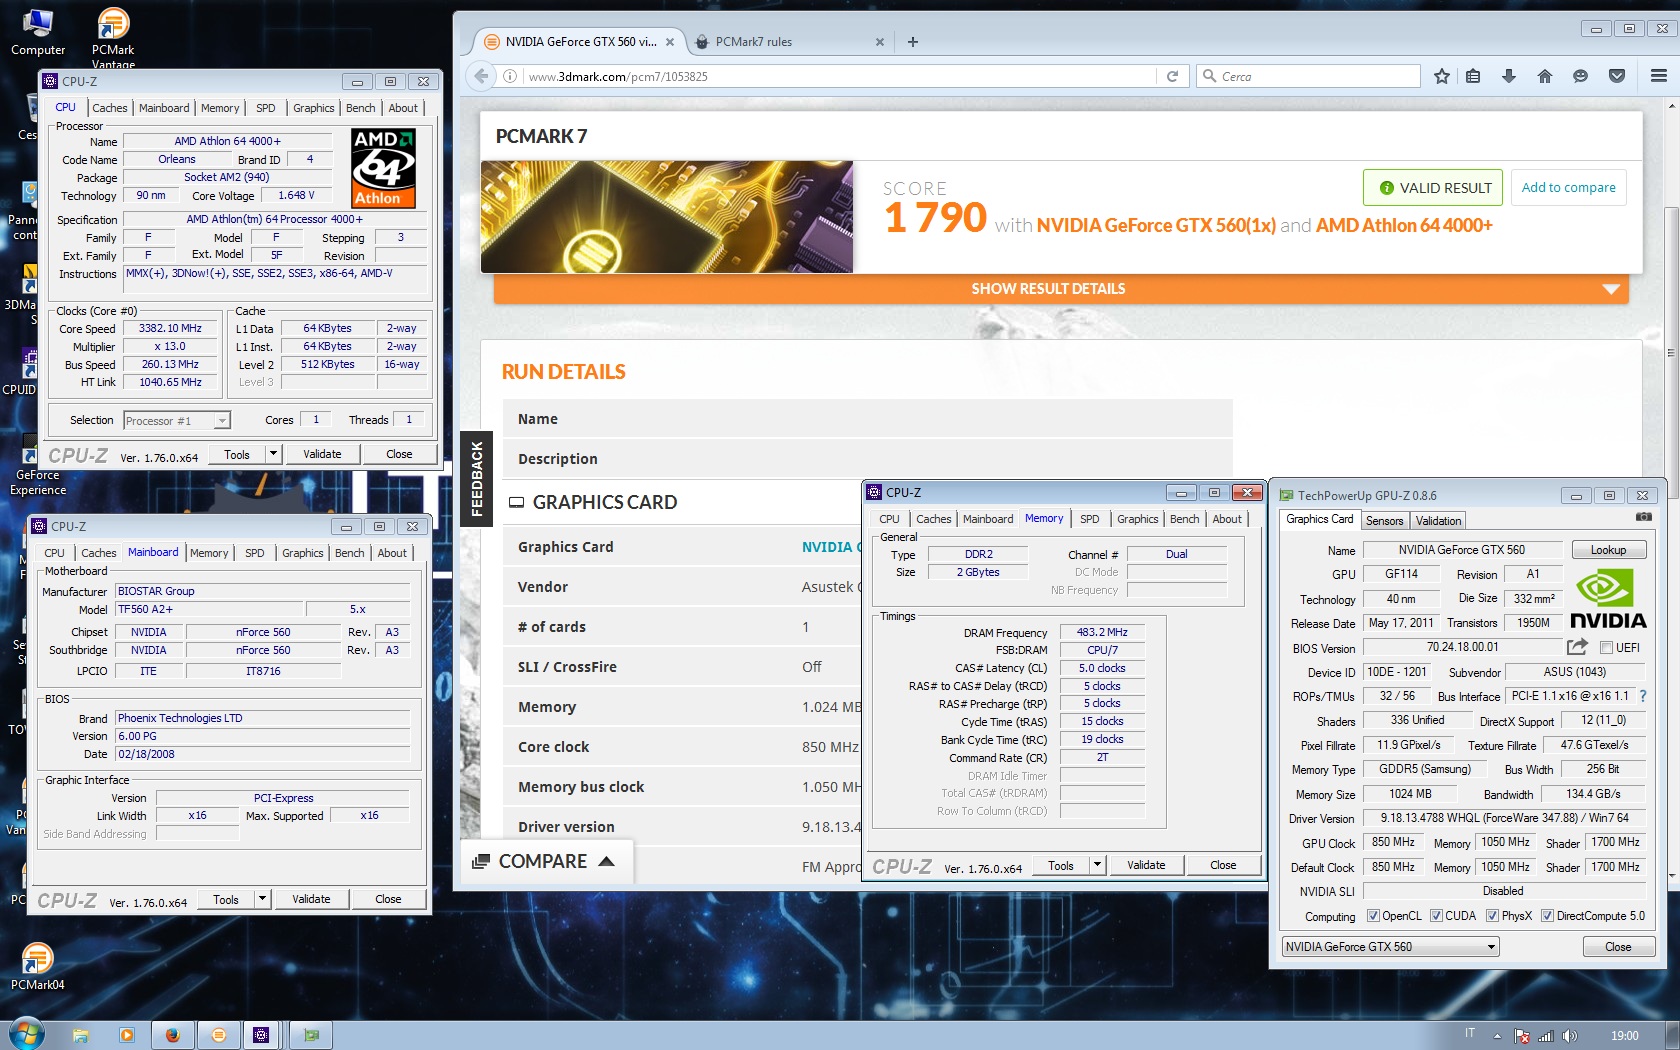
Task: Switch to Firefox in taskbar
Action: (x=173, y=1035)
